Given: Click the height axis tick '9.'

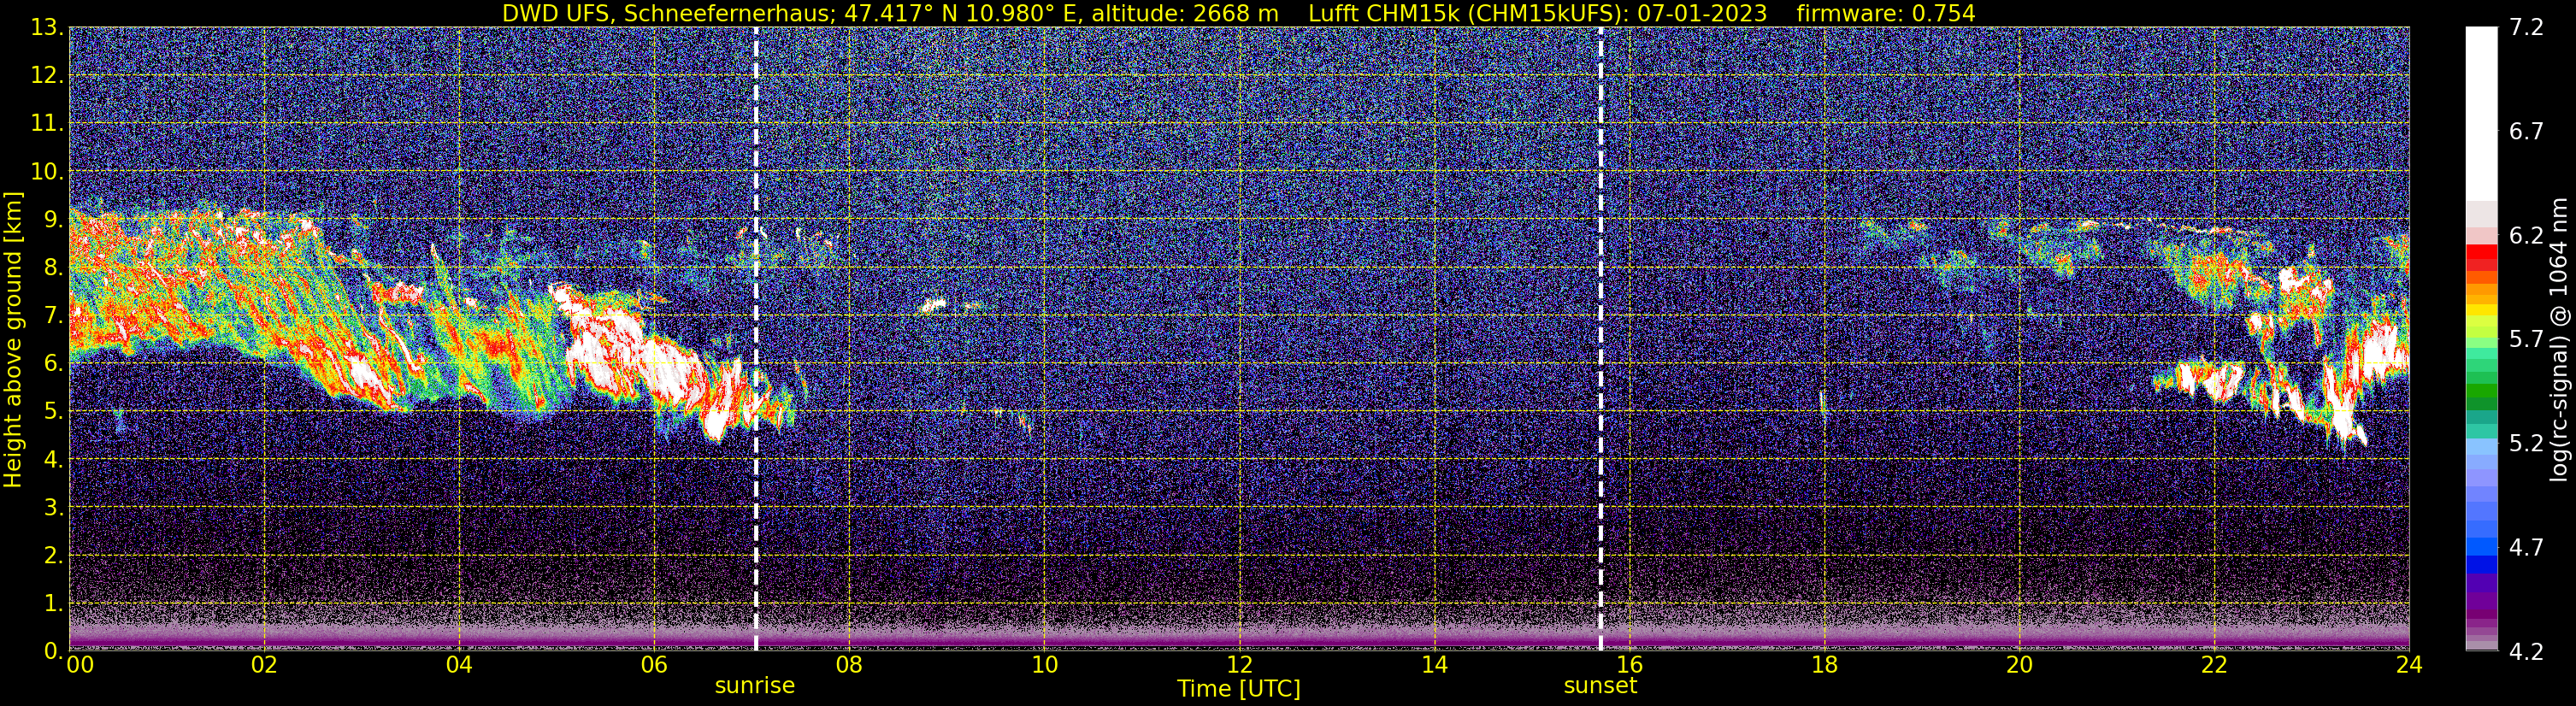Looking at the screenshot, I should click(x=52, y=220).
